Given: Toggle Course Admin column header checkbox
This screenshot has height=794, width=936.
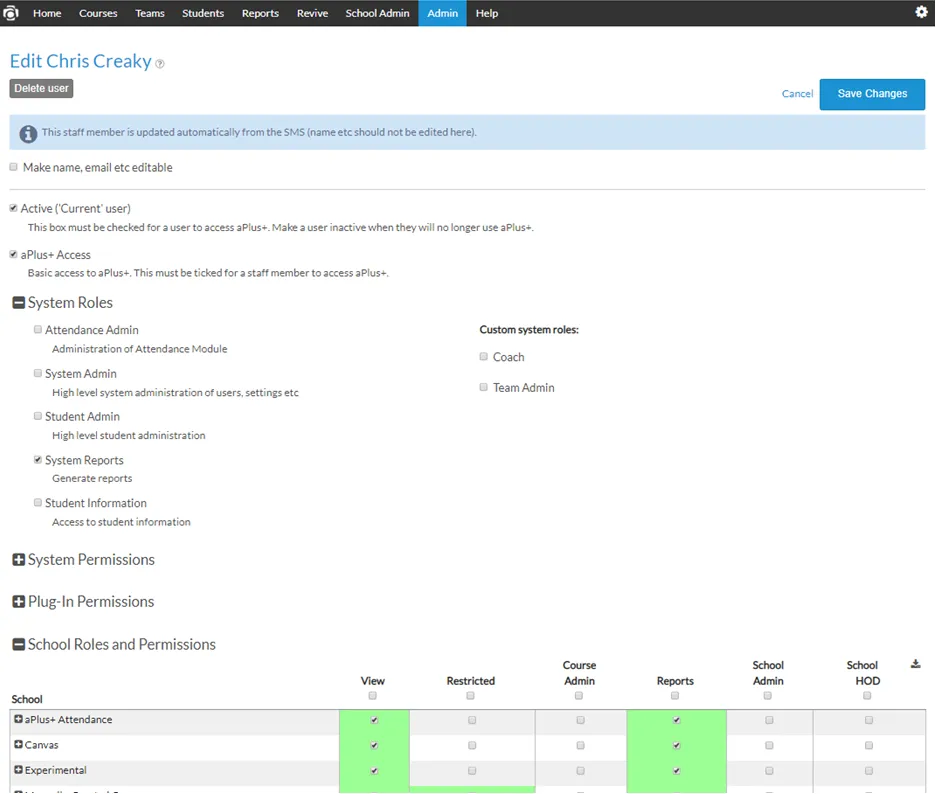Looking at the screenshot, I should pos(578,695).
